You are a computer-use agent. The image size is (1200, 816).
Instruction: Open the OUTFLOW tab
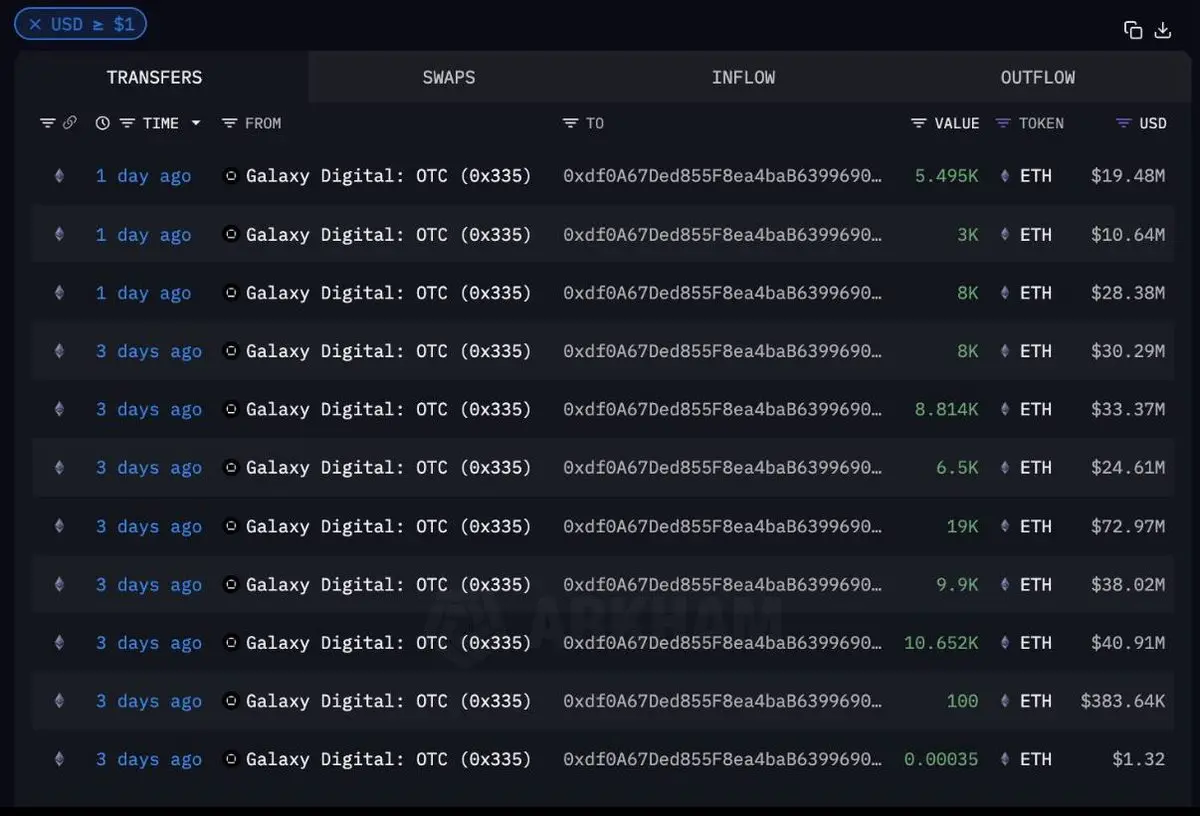(x=1038, y=77)
